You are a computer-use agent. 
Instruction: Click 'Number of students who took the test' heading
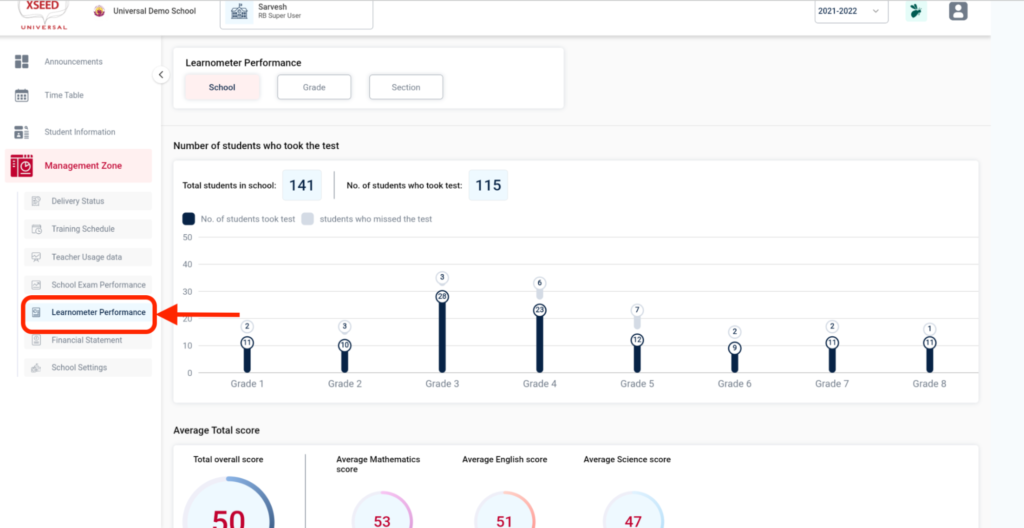pos(256,146)
